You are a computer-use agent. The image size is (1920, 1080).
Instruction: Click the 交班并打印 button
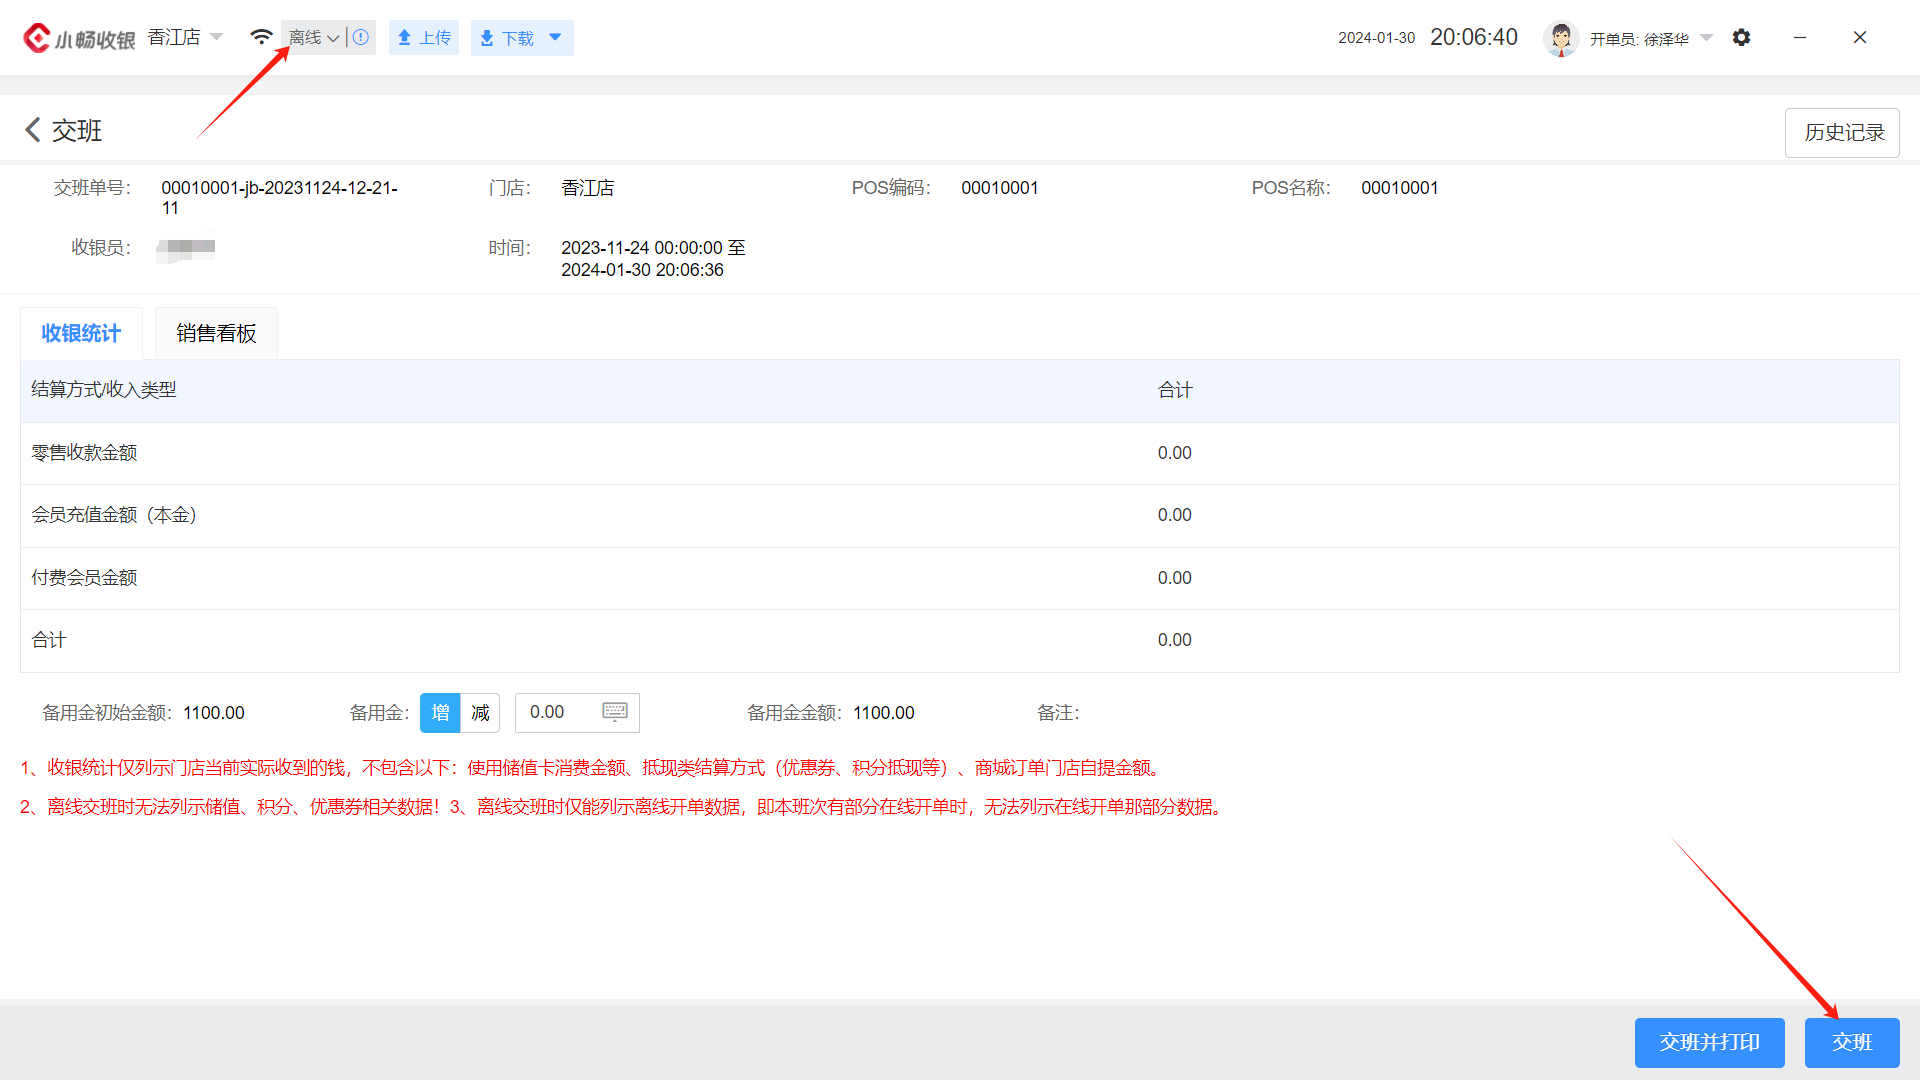pyautogui.click(x=1709, y=1043)
